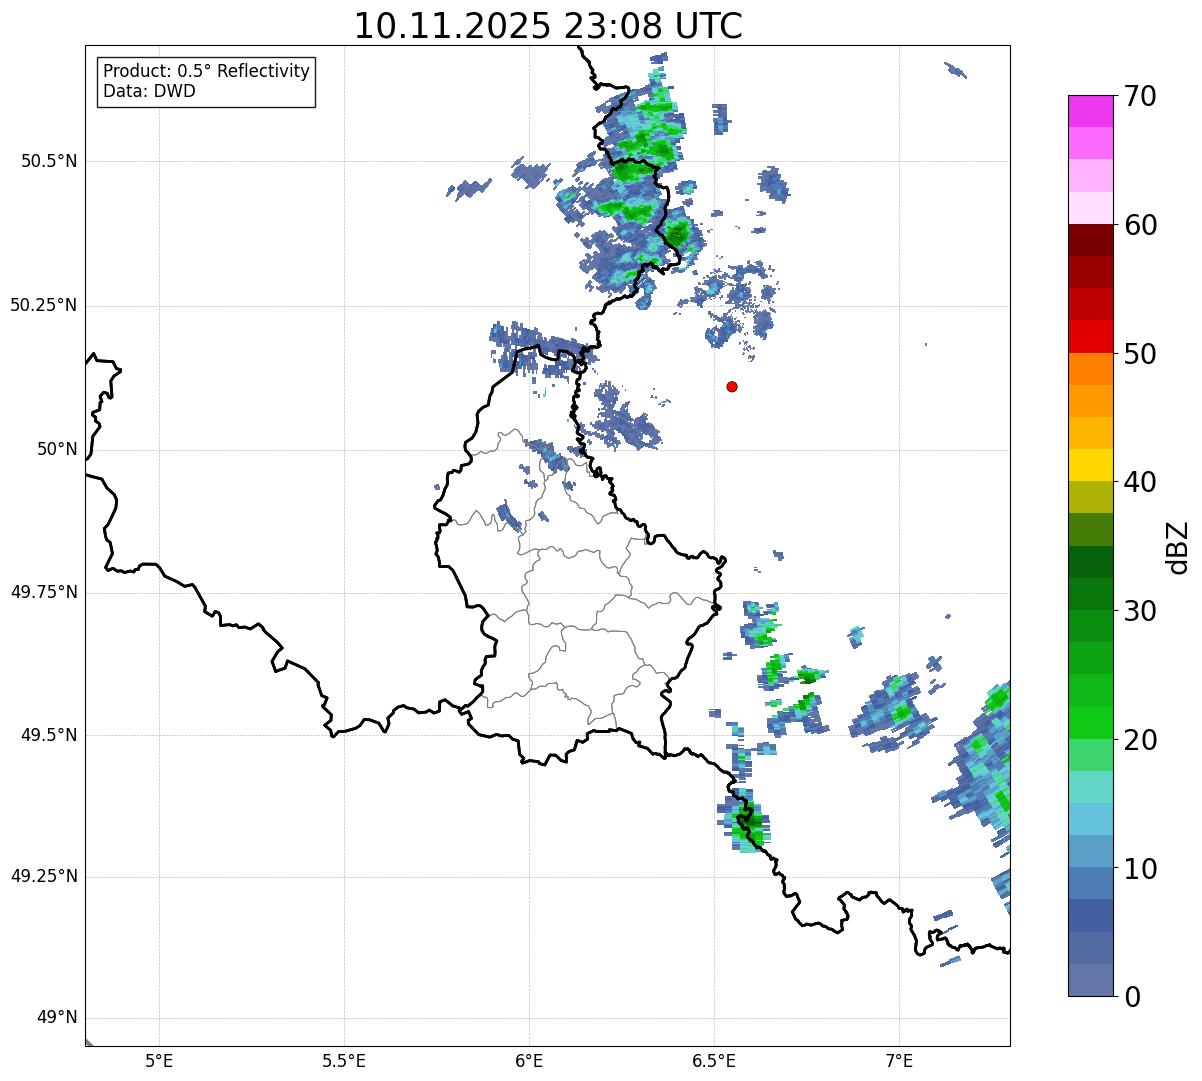
Task: Click the 50°N latitude label
Action: pos(58,449)
